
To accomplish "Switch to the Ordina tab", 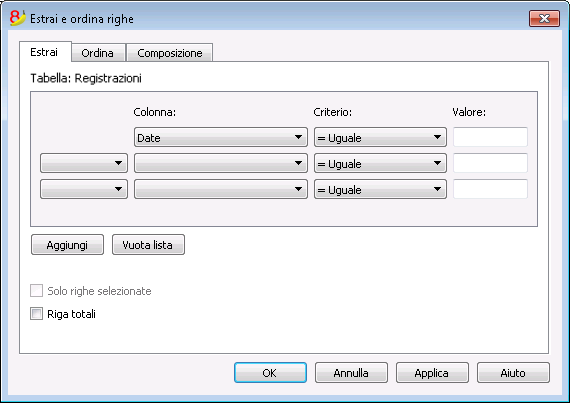I will (x=97, y=53).
